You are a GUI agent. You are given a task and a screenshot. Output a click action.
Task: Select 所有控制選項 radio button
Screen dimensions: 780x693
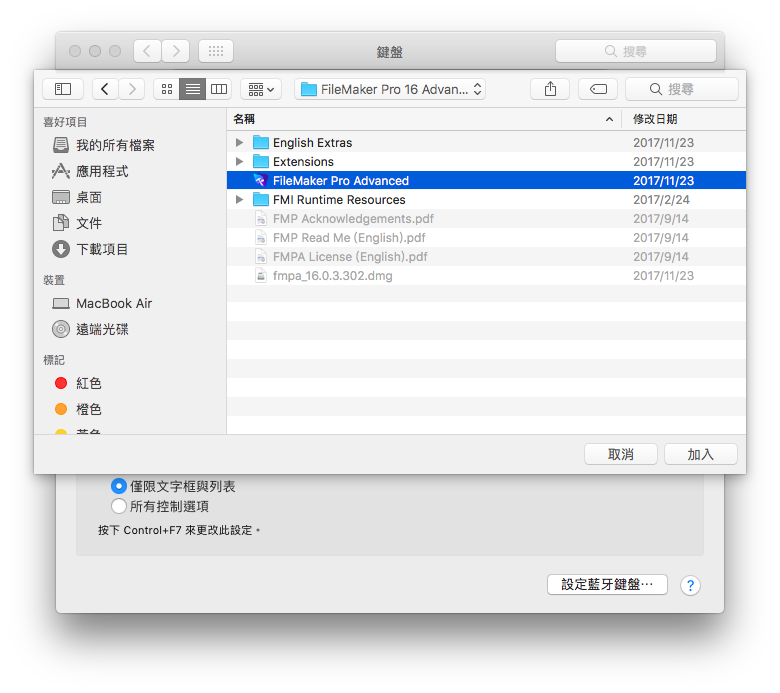pyautogui.click(x=119, y=506)
